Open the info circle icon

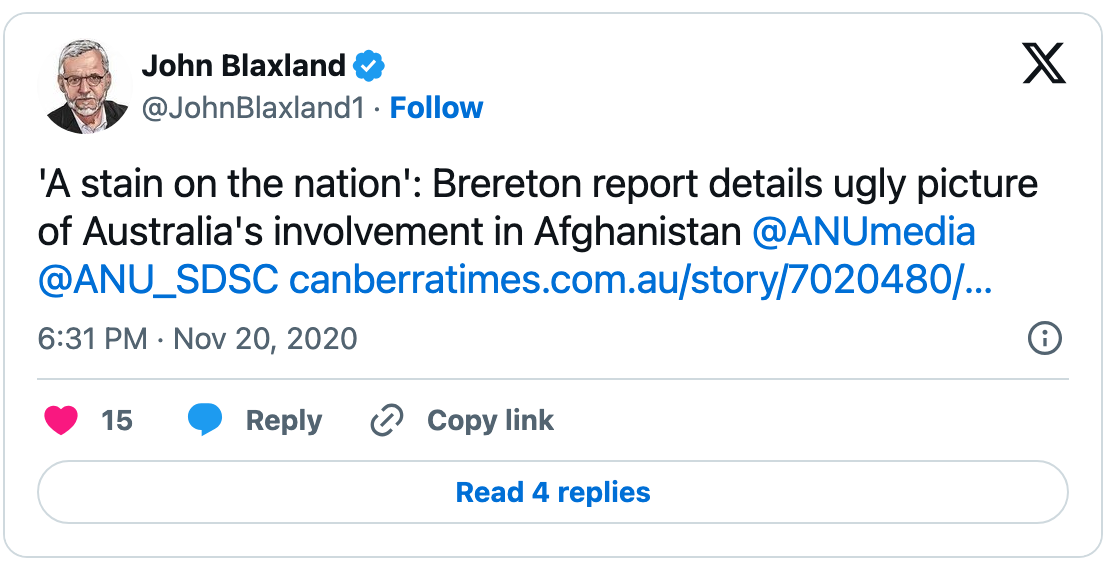pyautogui.click(x=1044, y=339)
